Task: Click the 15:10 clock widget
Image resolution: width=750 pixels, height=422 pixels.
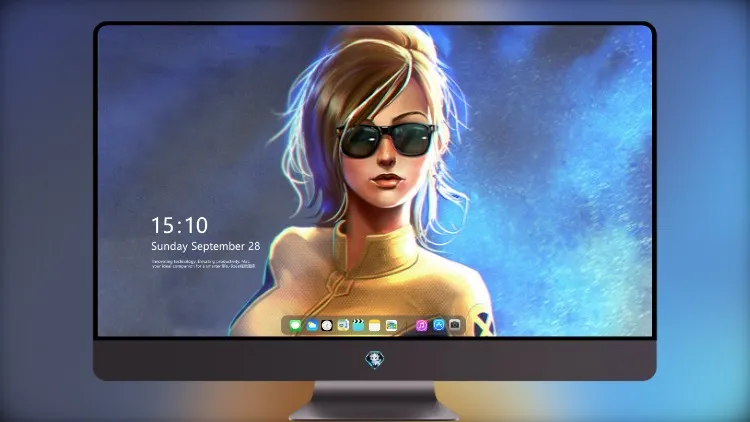Action: point(180,225)
